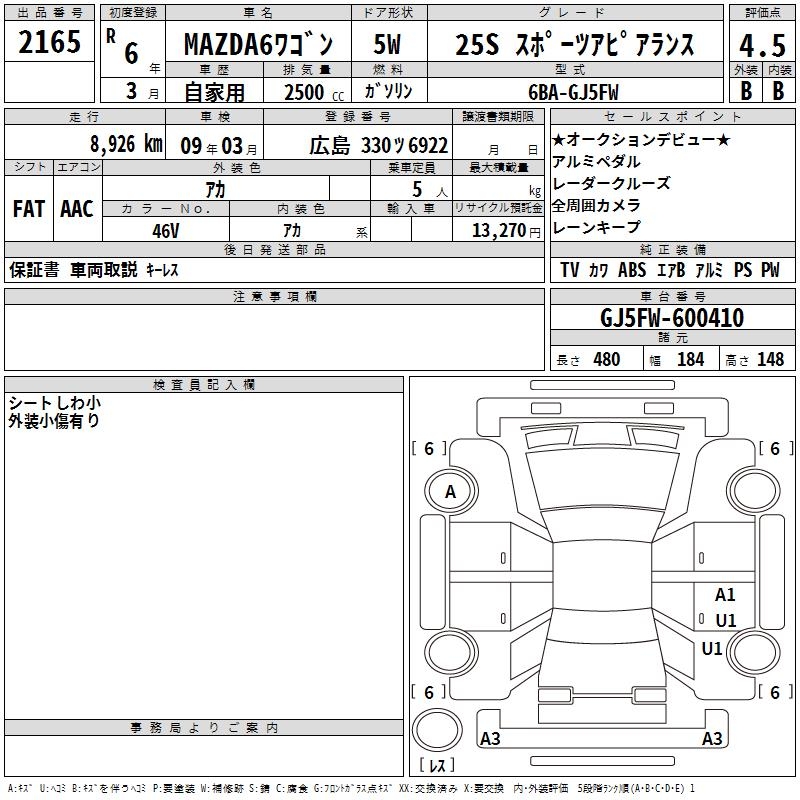The height and width of the screenshot is (800, 800).
Task: Click height value 148
Action: coord(770,360)
